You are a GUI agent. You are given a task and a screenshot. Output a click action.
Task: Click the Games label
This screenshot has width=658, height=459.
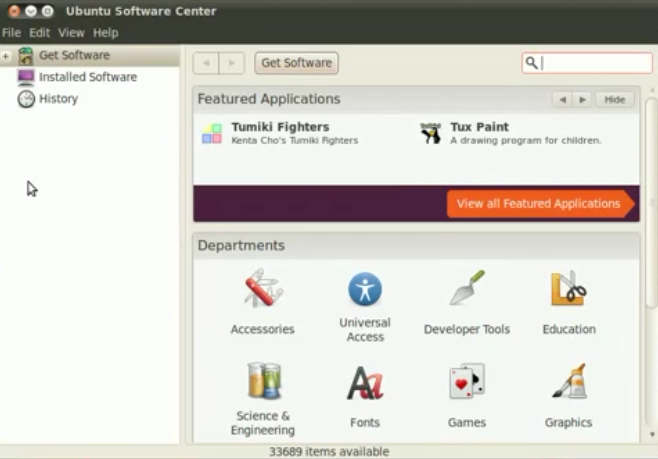[467, 422]
